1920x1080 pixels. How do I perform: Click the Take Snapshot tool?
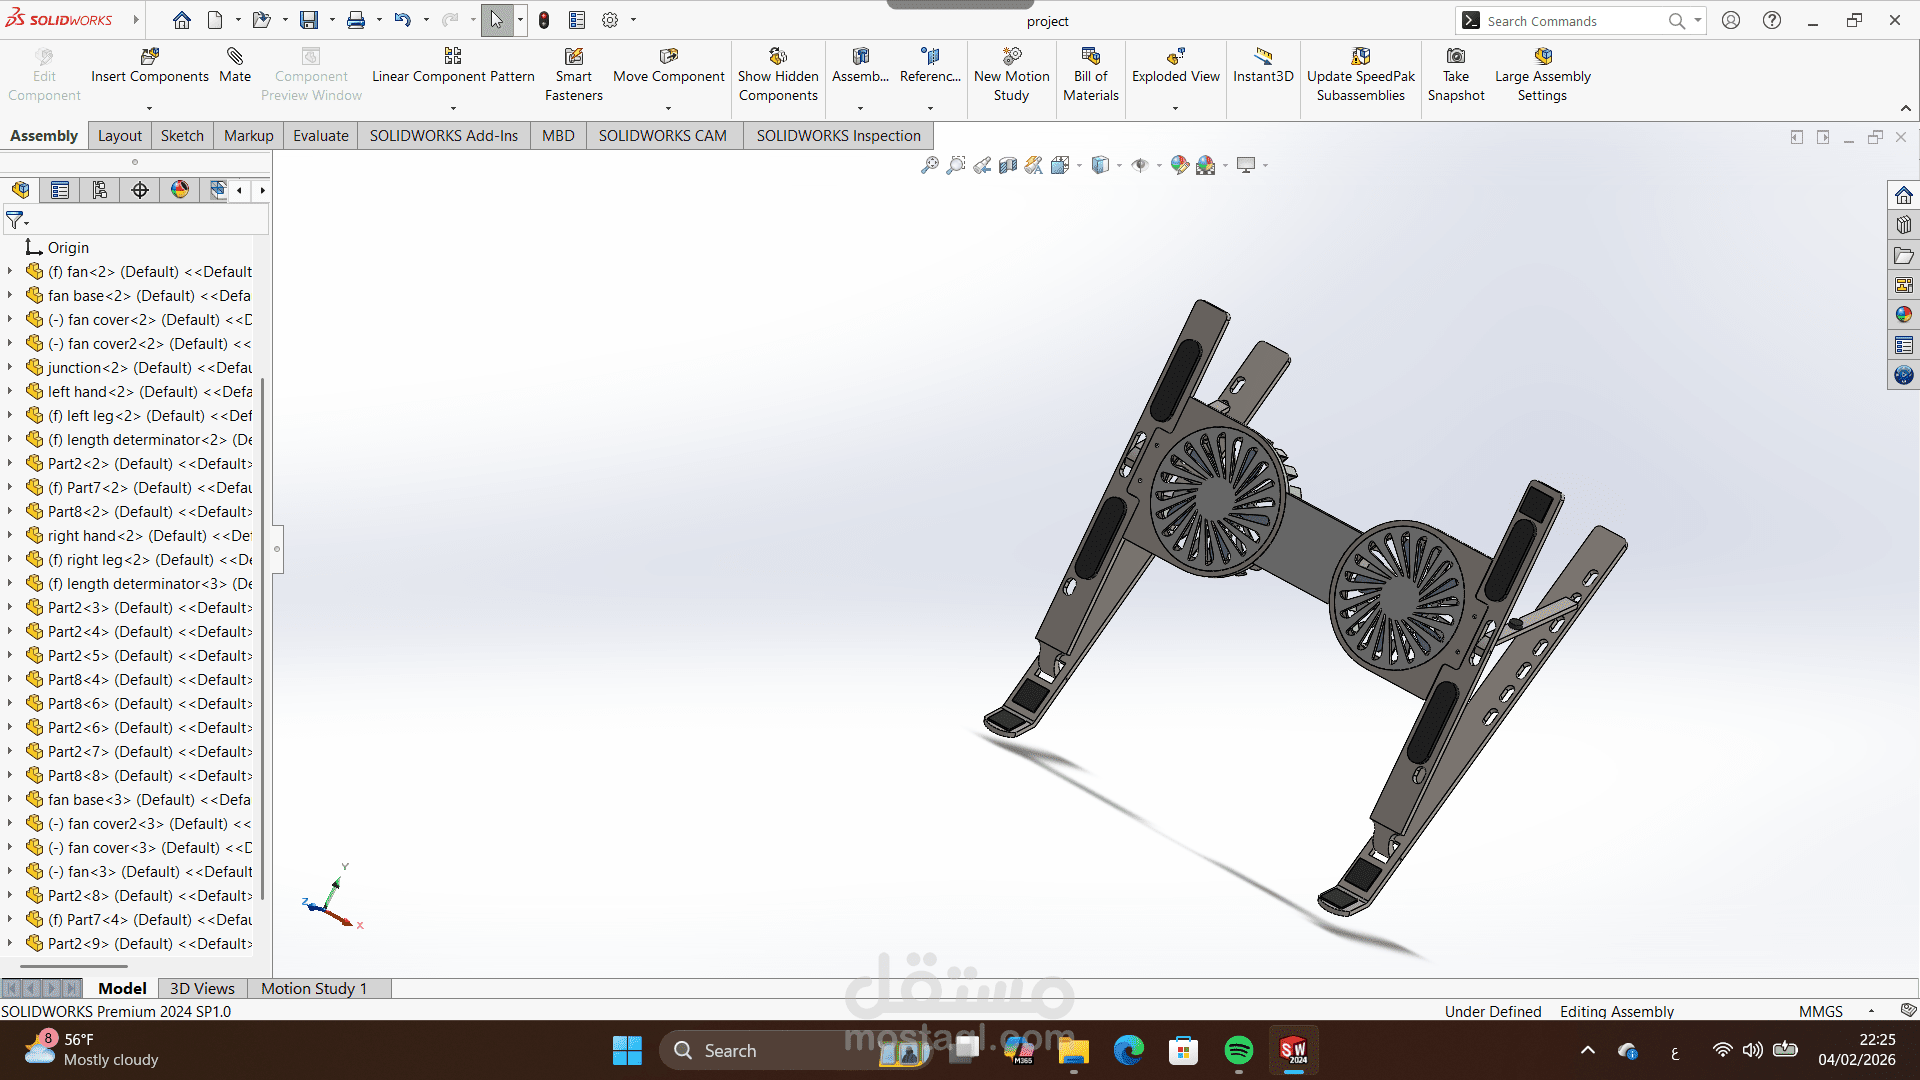pos(1456,75)
